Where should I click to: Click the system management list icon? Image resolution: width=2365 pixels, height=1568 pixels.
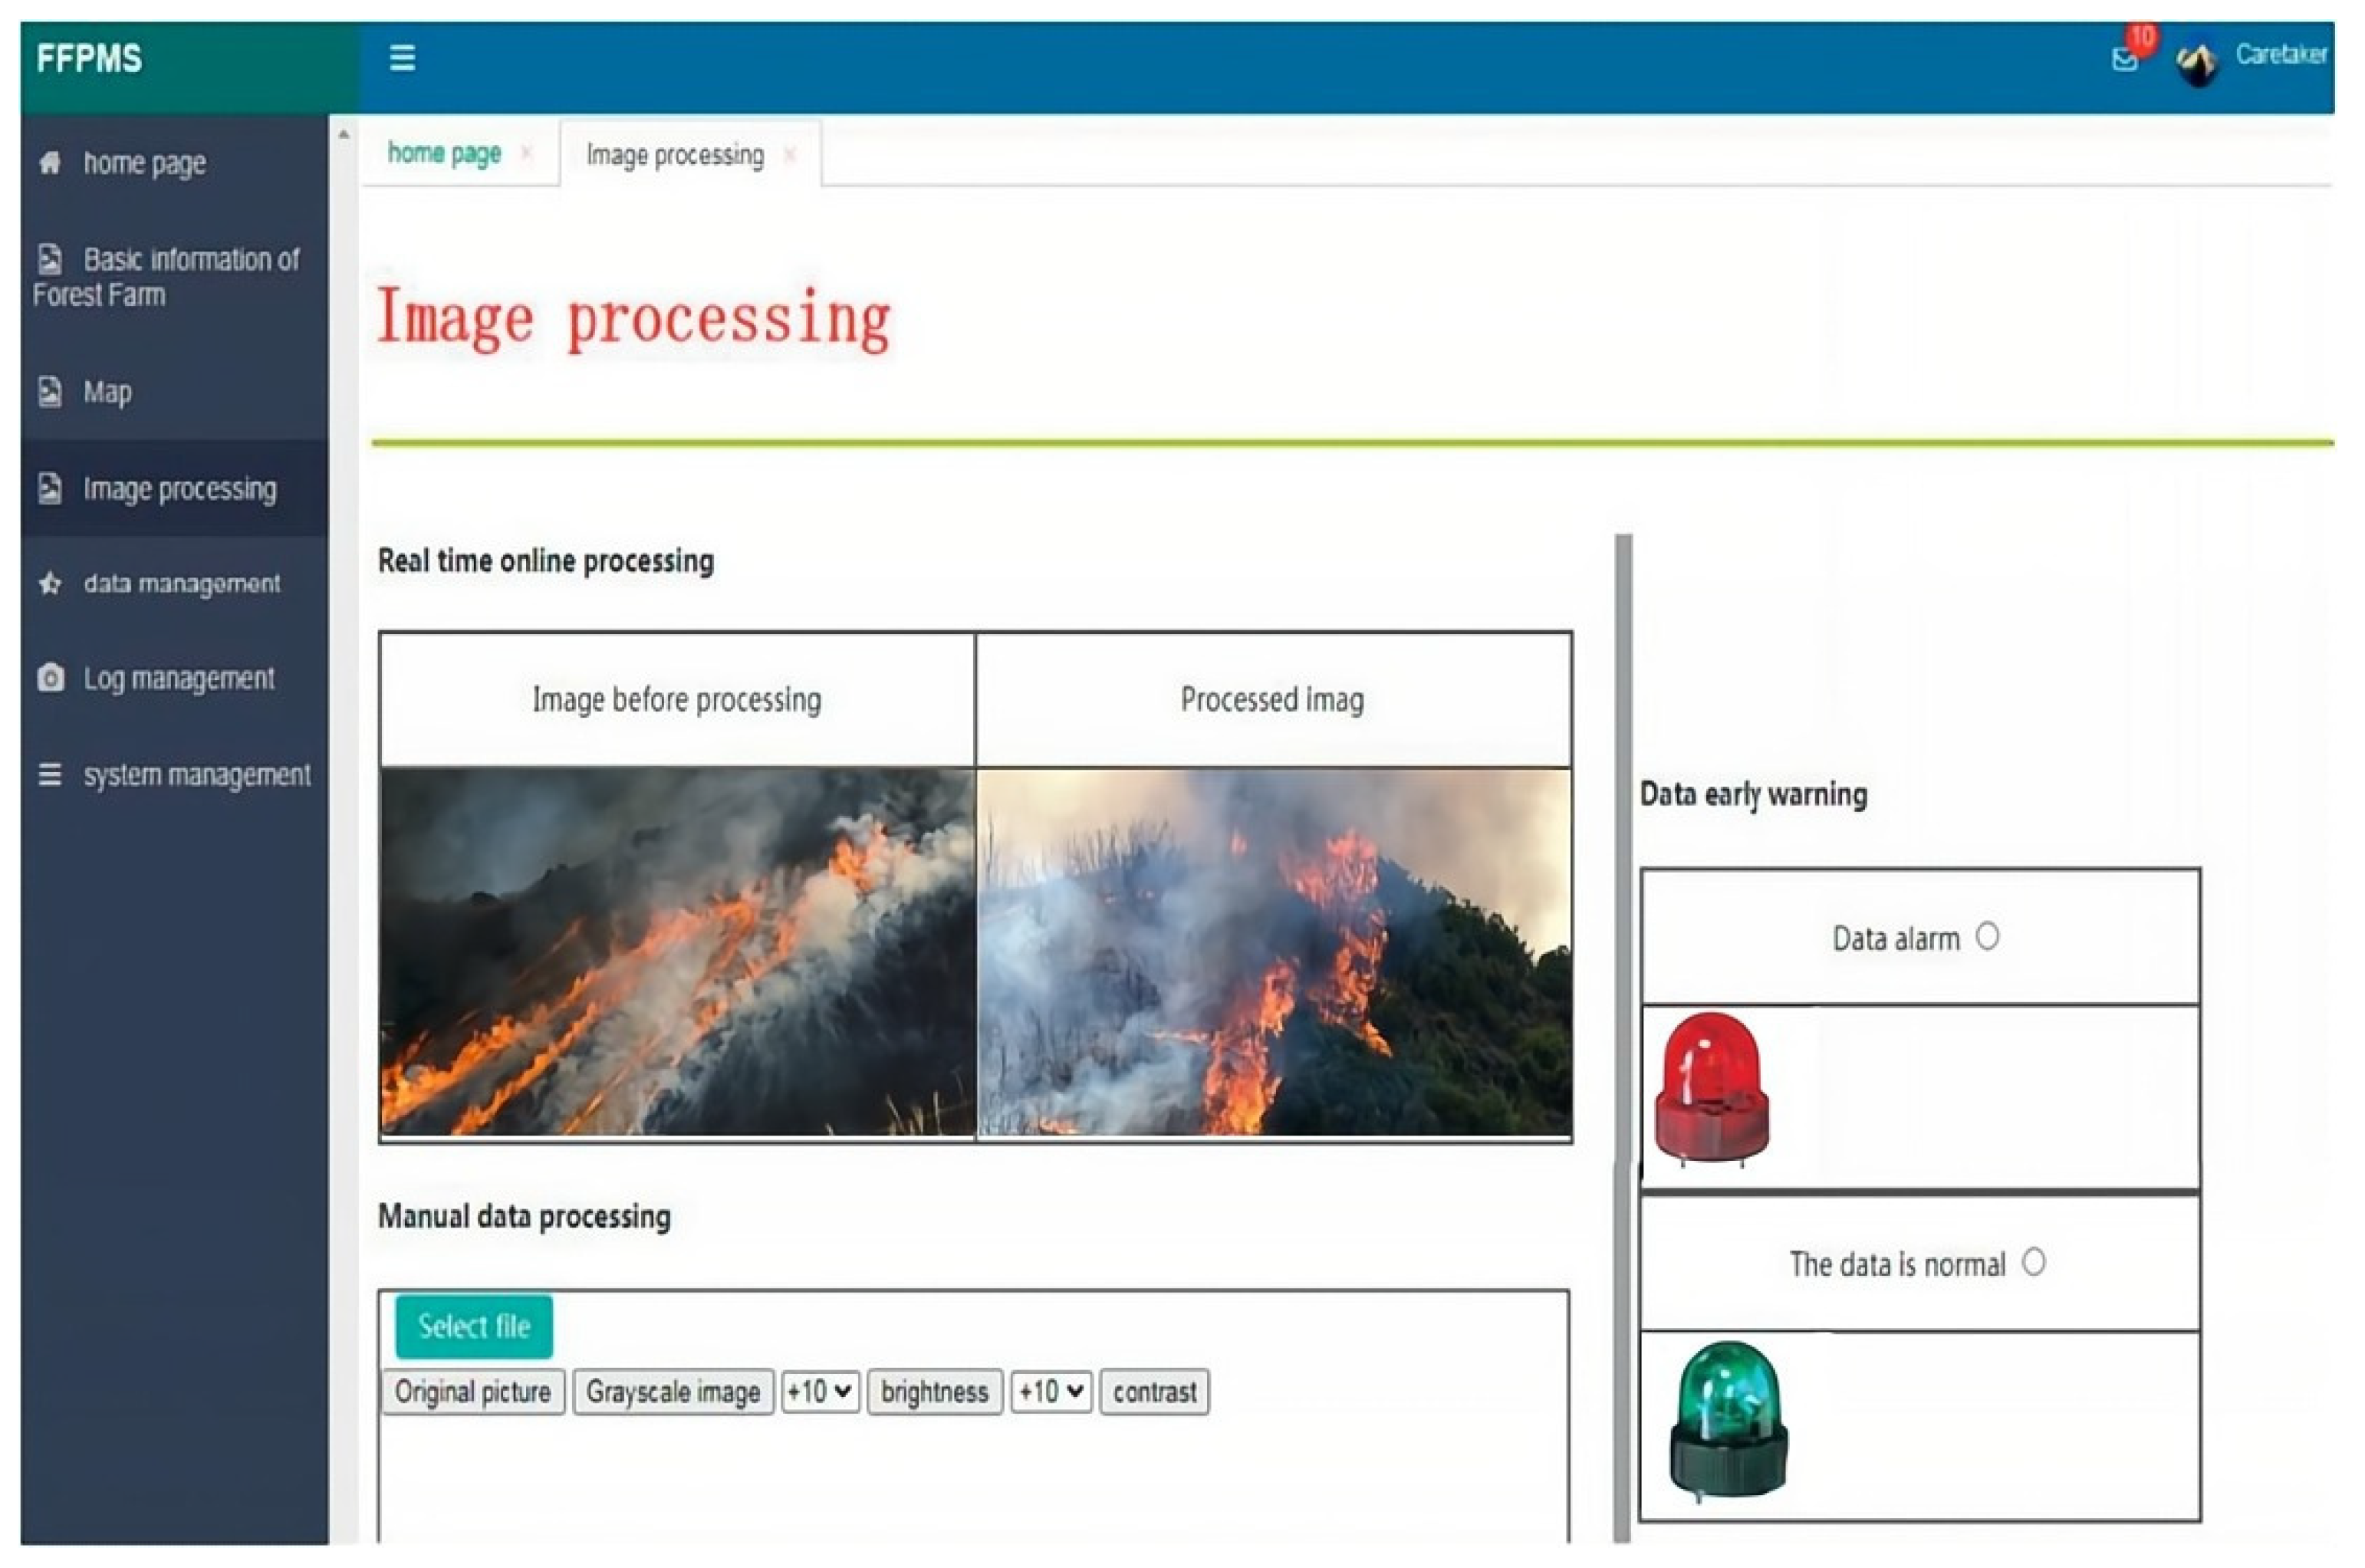[x=50, y=775]
